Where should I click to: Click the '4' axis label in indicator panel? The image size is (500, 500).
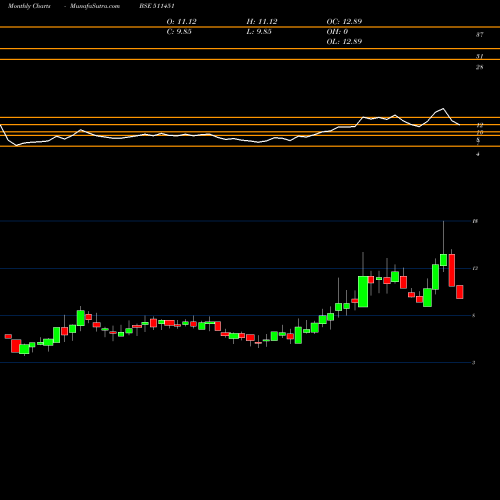[478, 154]
